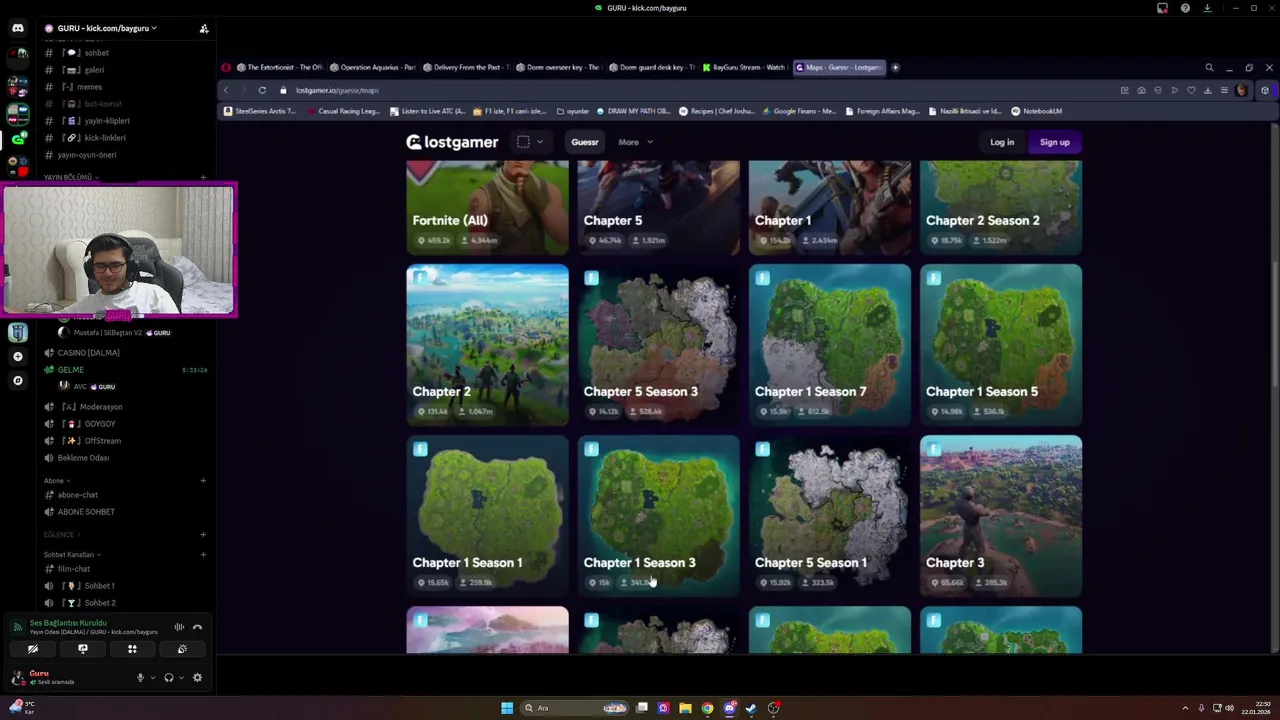Open Discord user settings gear

click(x=197, y=677)
